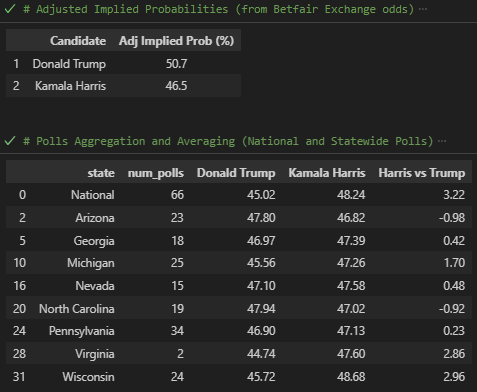477x392 pixels.
Task: Select the National polls row
Action: pyautogui.click(x=239, y=194)
